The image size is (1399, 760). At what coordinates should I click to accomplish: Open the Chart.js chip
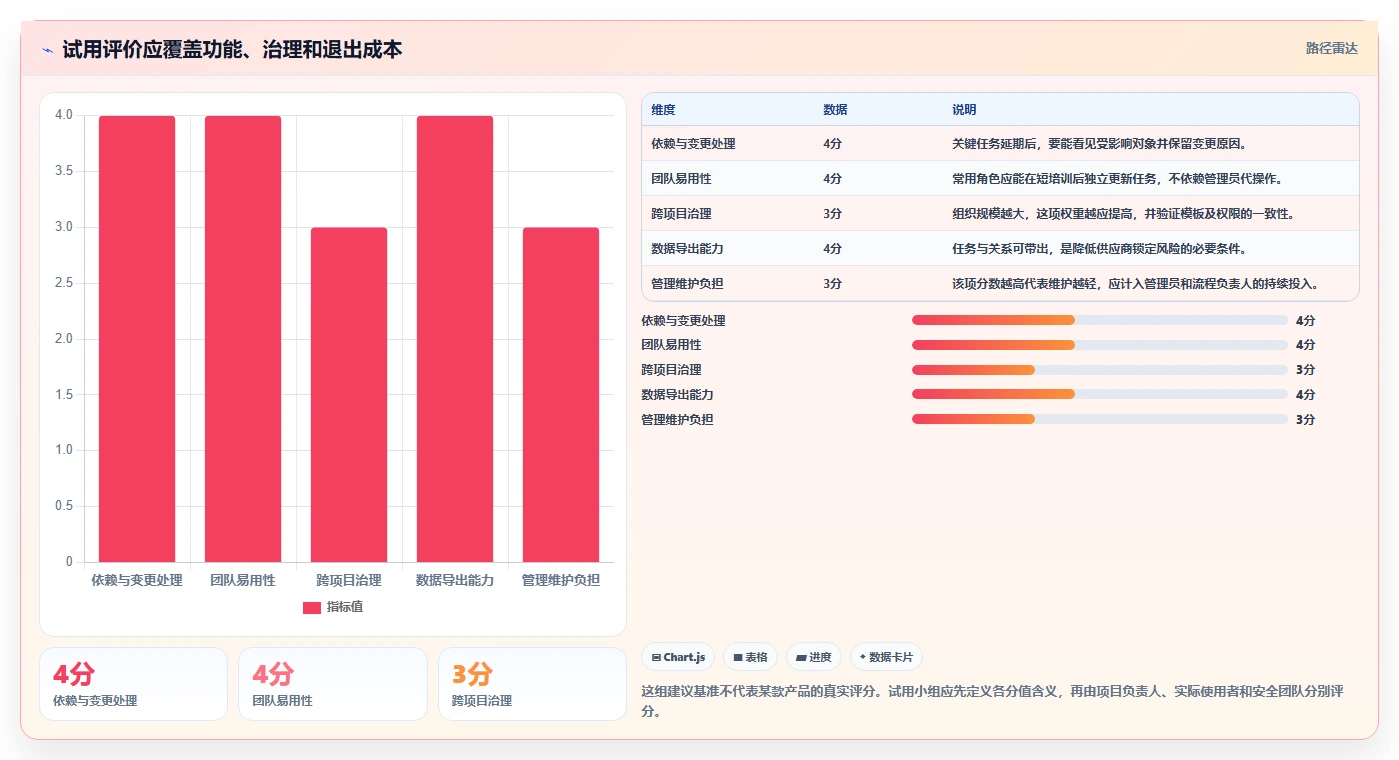click(678, 657)
